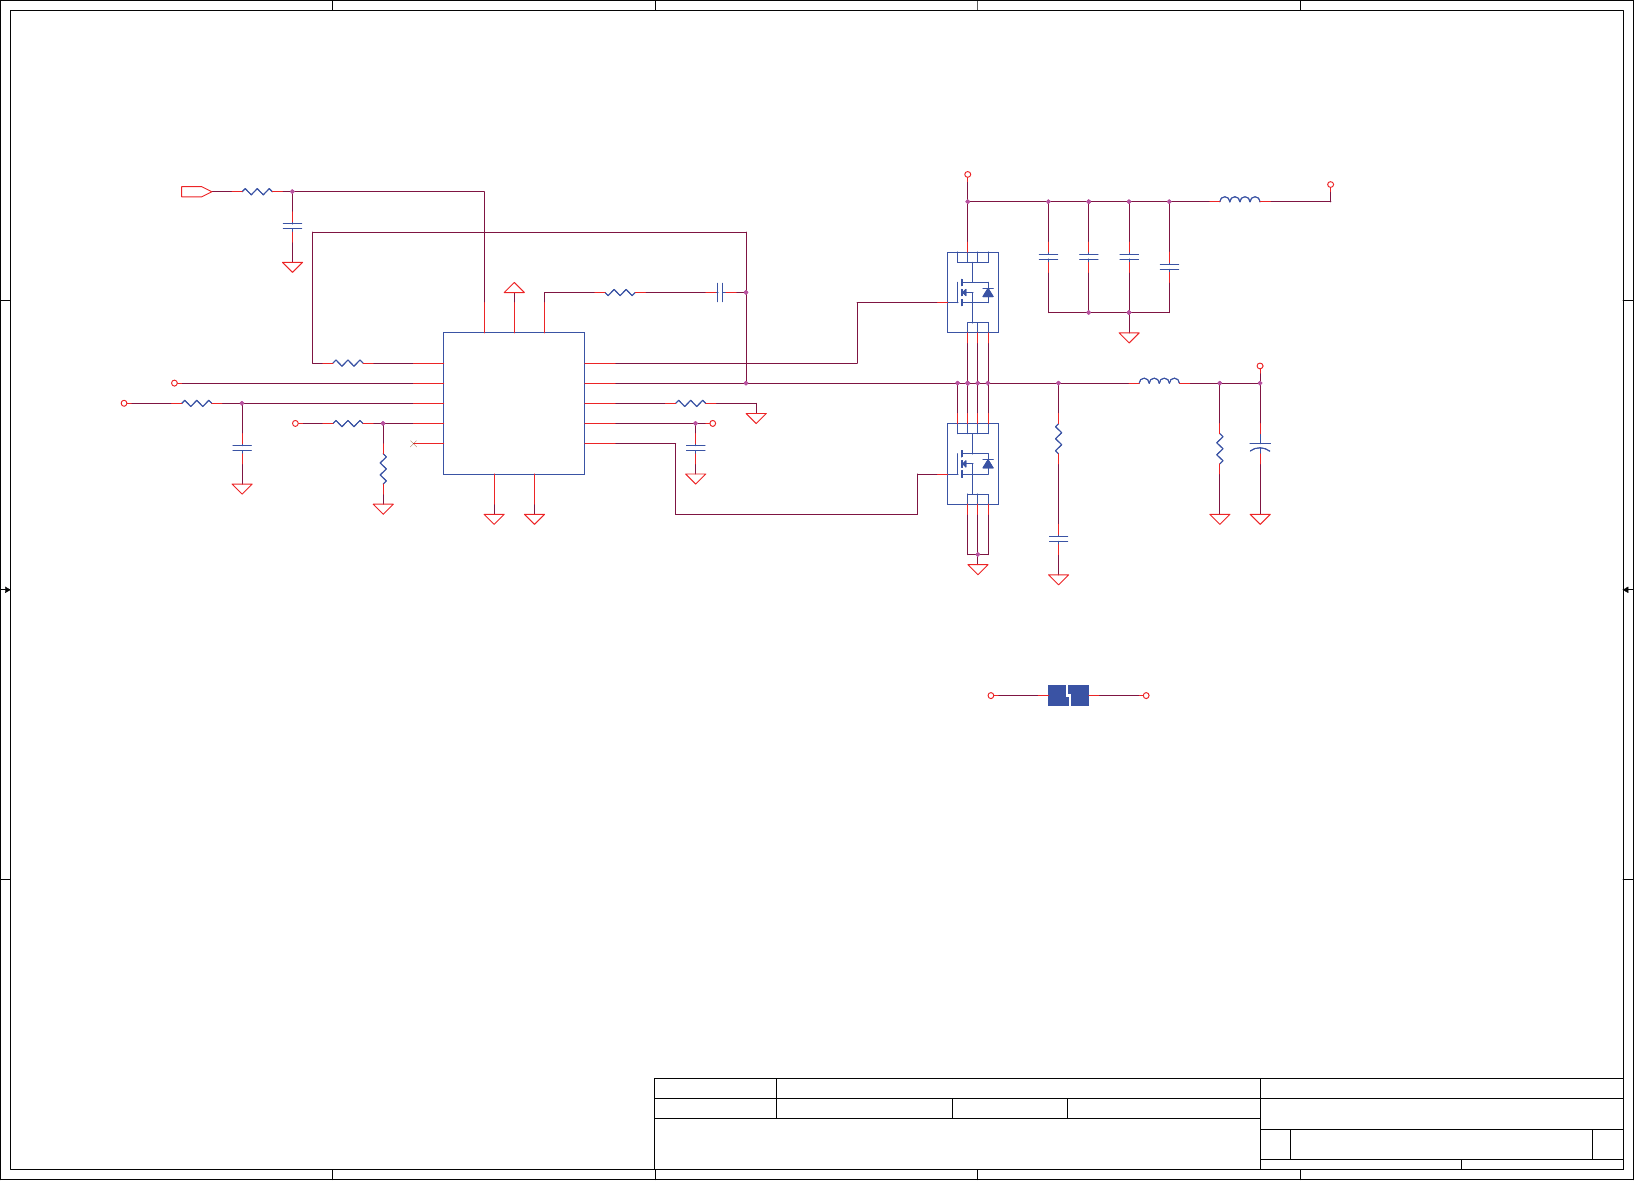
Task: Select the output inductor after the MOSFETs
Action: pyautogui.click(x=1160, y=381)
